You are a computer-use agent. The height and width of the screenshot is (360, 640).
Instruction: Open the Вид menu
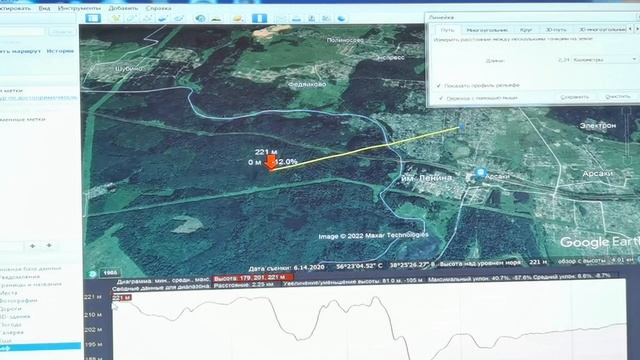click(44, 8)
